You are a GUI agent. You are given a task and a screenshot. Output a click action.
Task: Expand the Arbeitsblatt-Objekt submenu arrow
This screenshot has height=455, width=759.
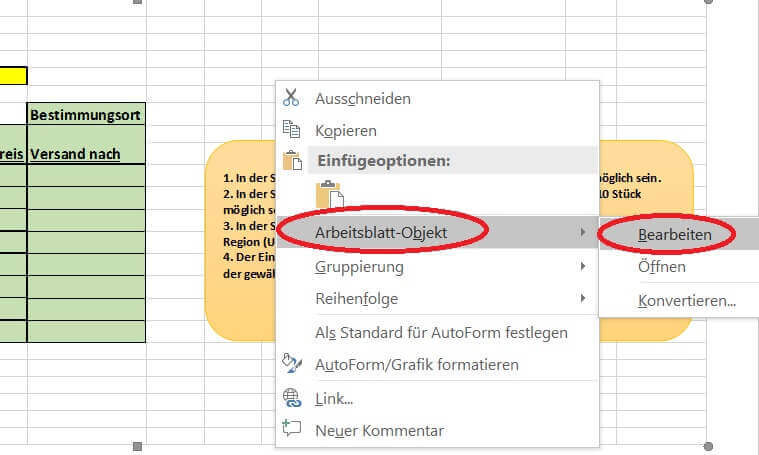tap(583, 232)
